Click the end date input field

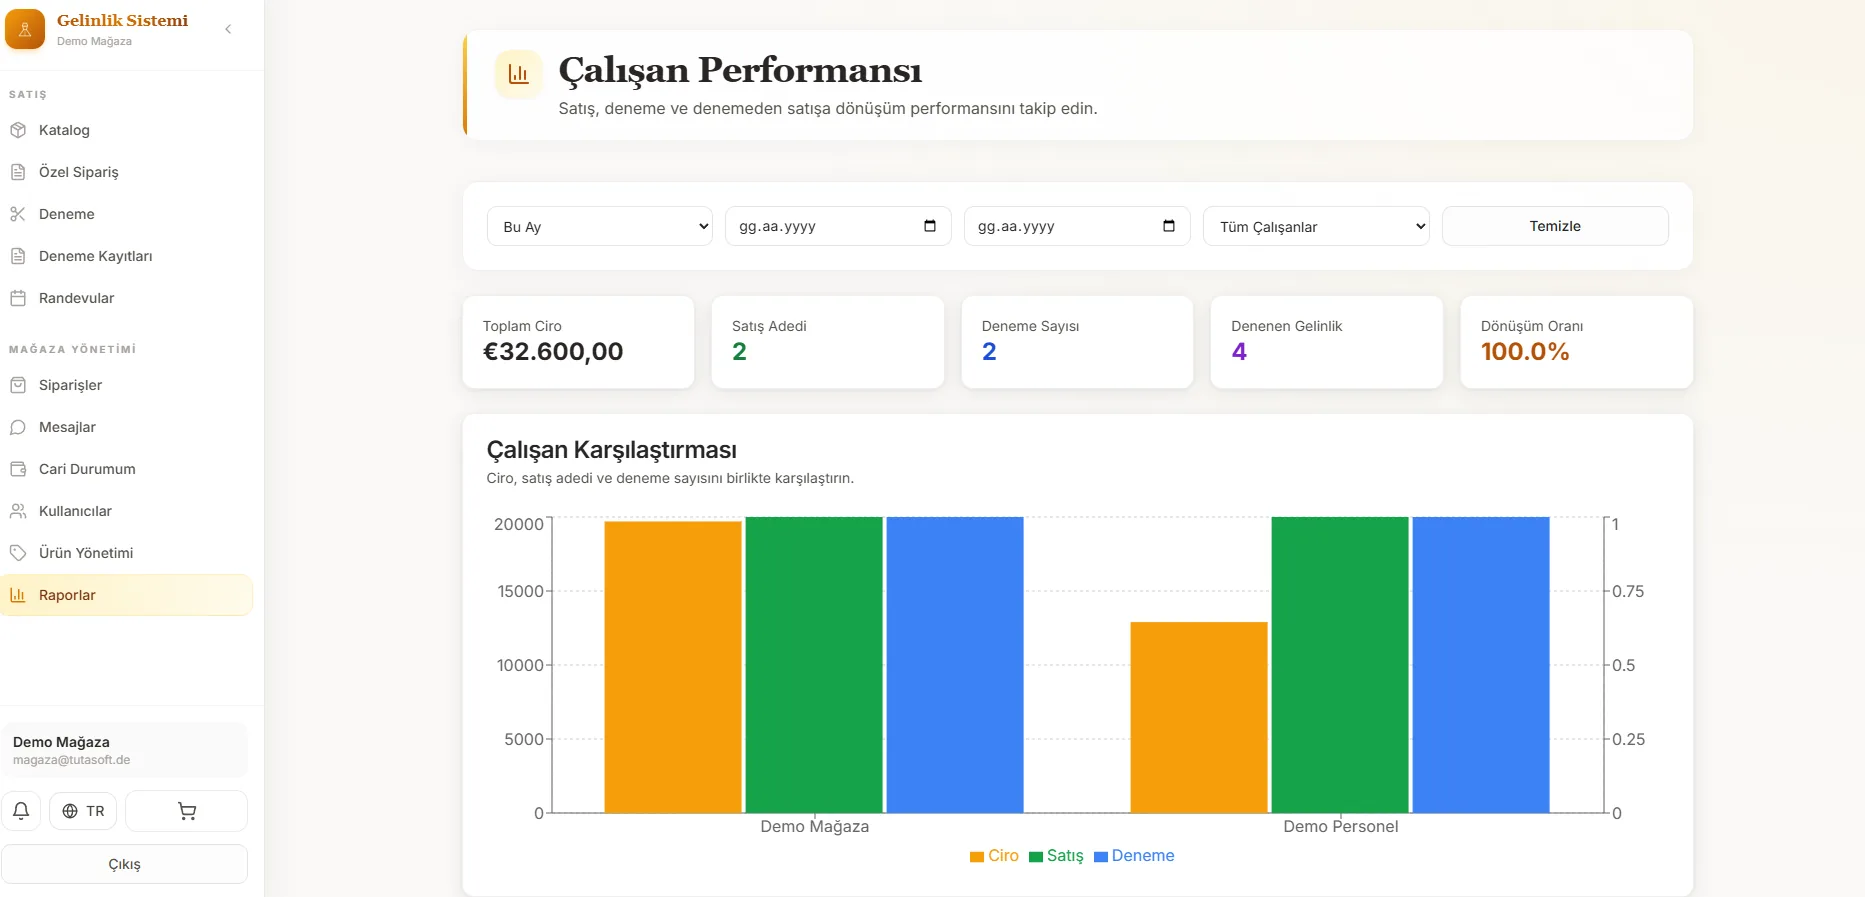[1077, 226]
